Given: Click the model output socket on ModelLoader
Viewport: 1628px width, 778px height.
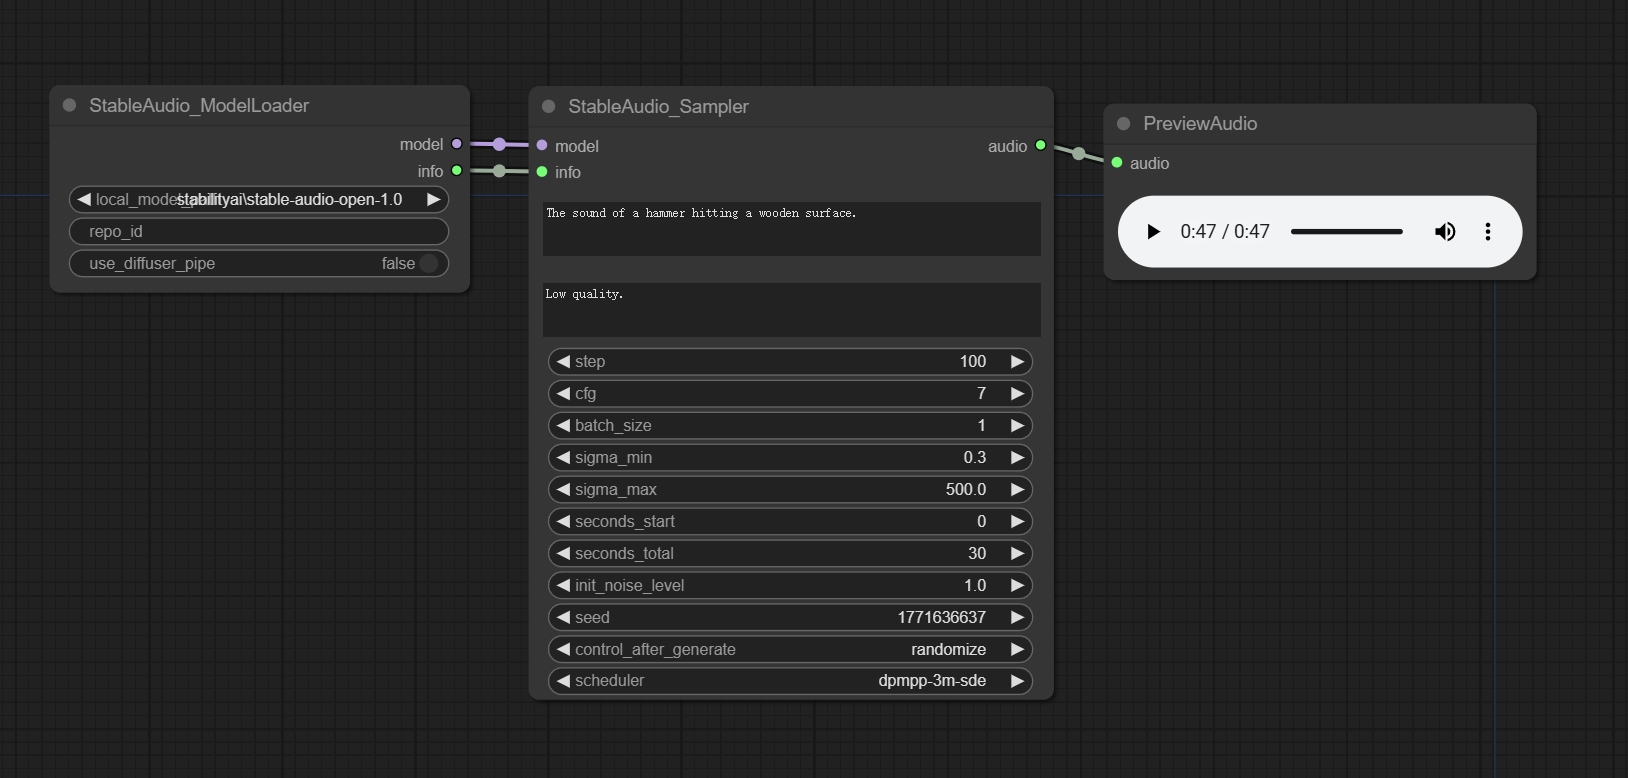Looking at the screenshot, I should 457,144.
